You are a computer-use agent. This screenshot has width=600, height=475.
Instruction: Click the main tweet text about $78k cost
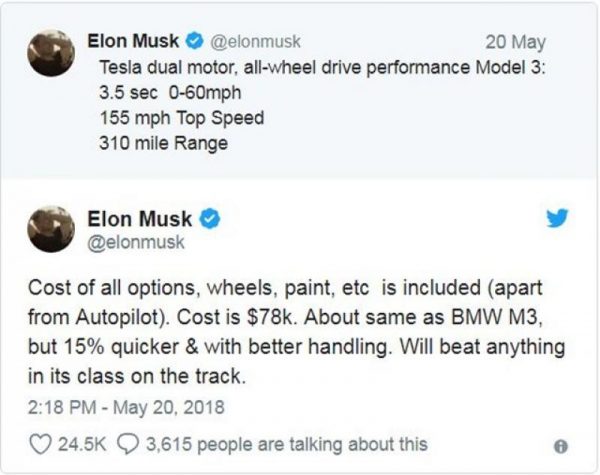(297, 331)
